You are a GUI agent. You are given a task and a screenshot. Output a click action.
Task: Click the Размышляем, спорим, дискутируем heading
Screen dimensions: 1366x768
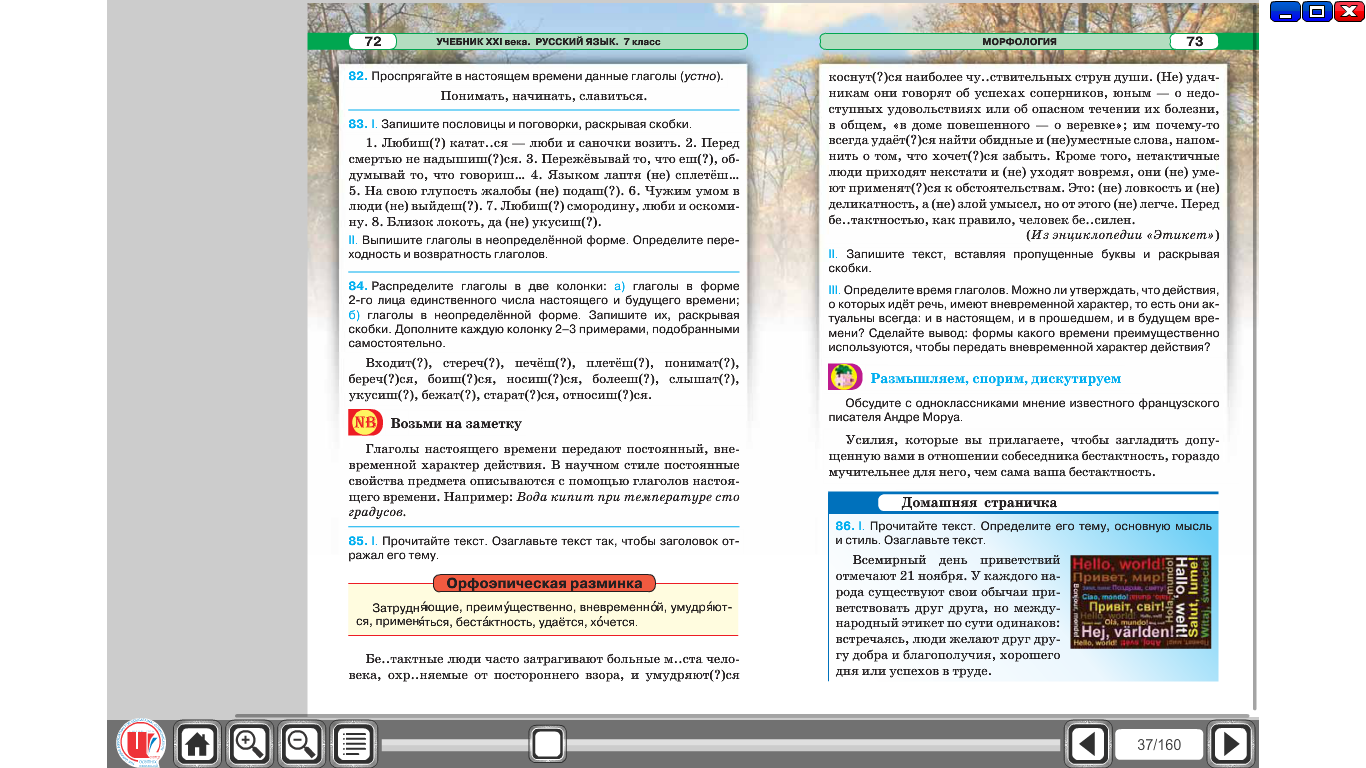(995, 379)
